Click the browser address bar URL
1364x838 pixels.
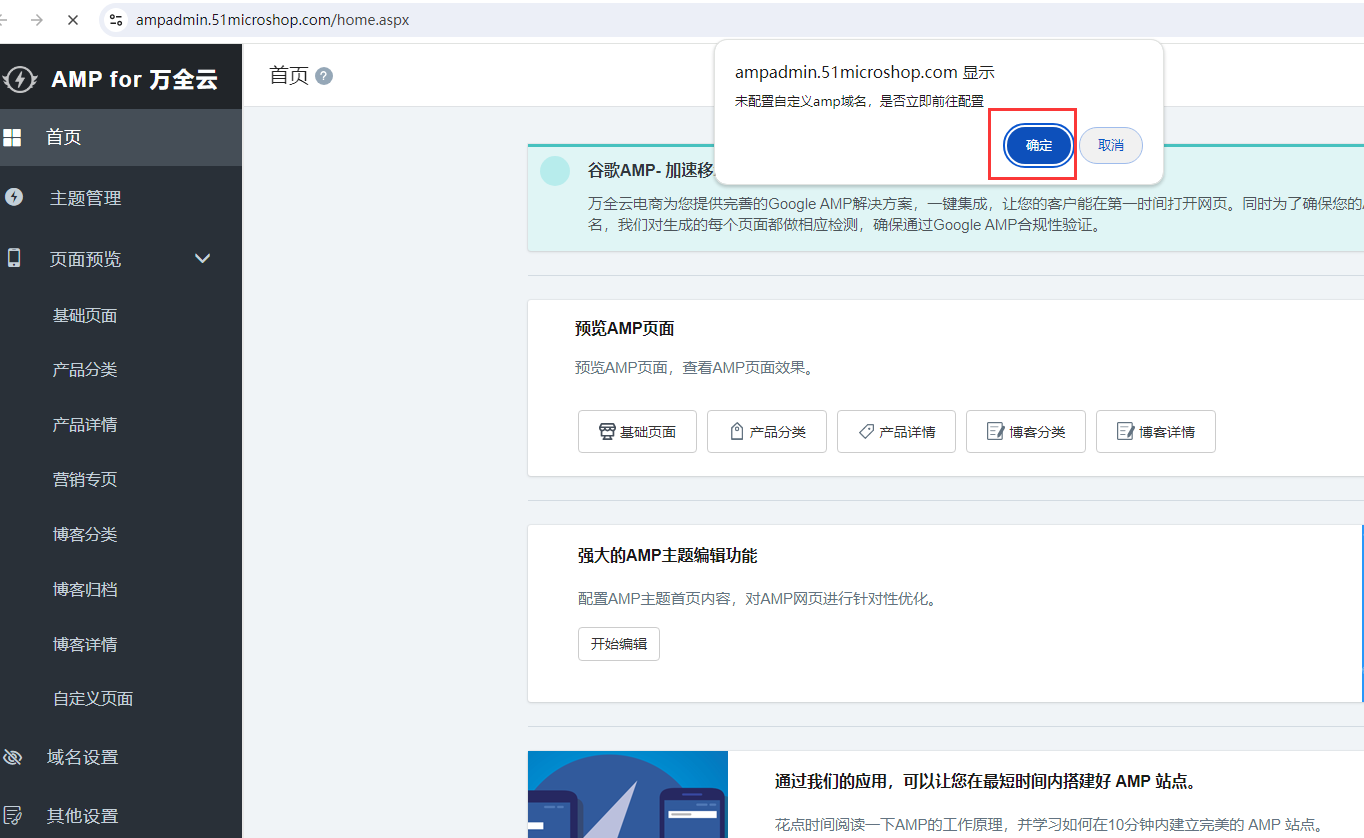272,20
